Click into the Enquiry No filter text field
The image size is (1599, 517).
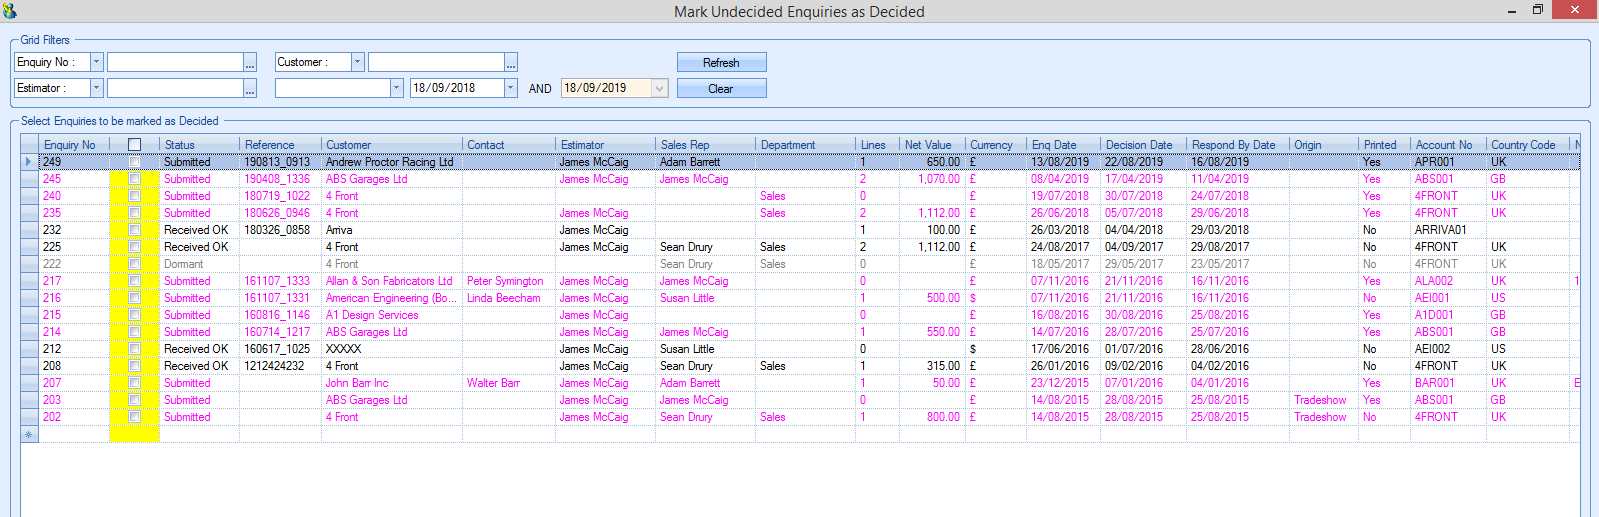175,62
